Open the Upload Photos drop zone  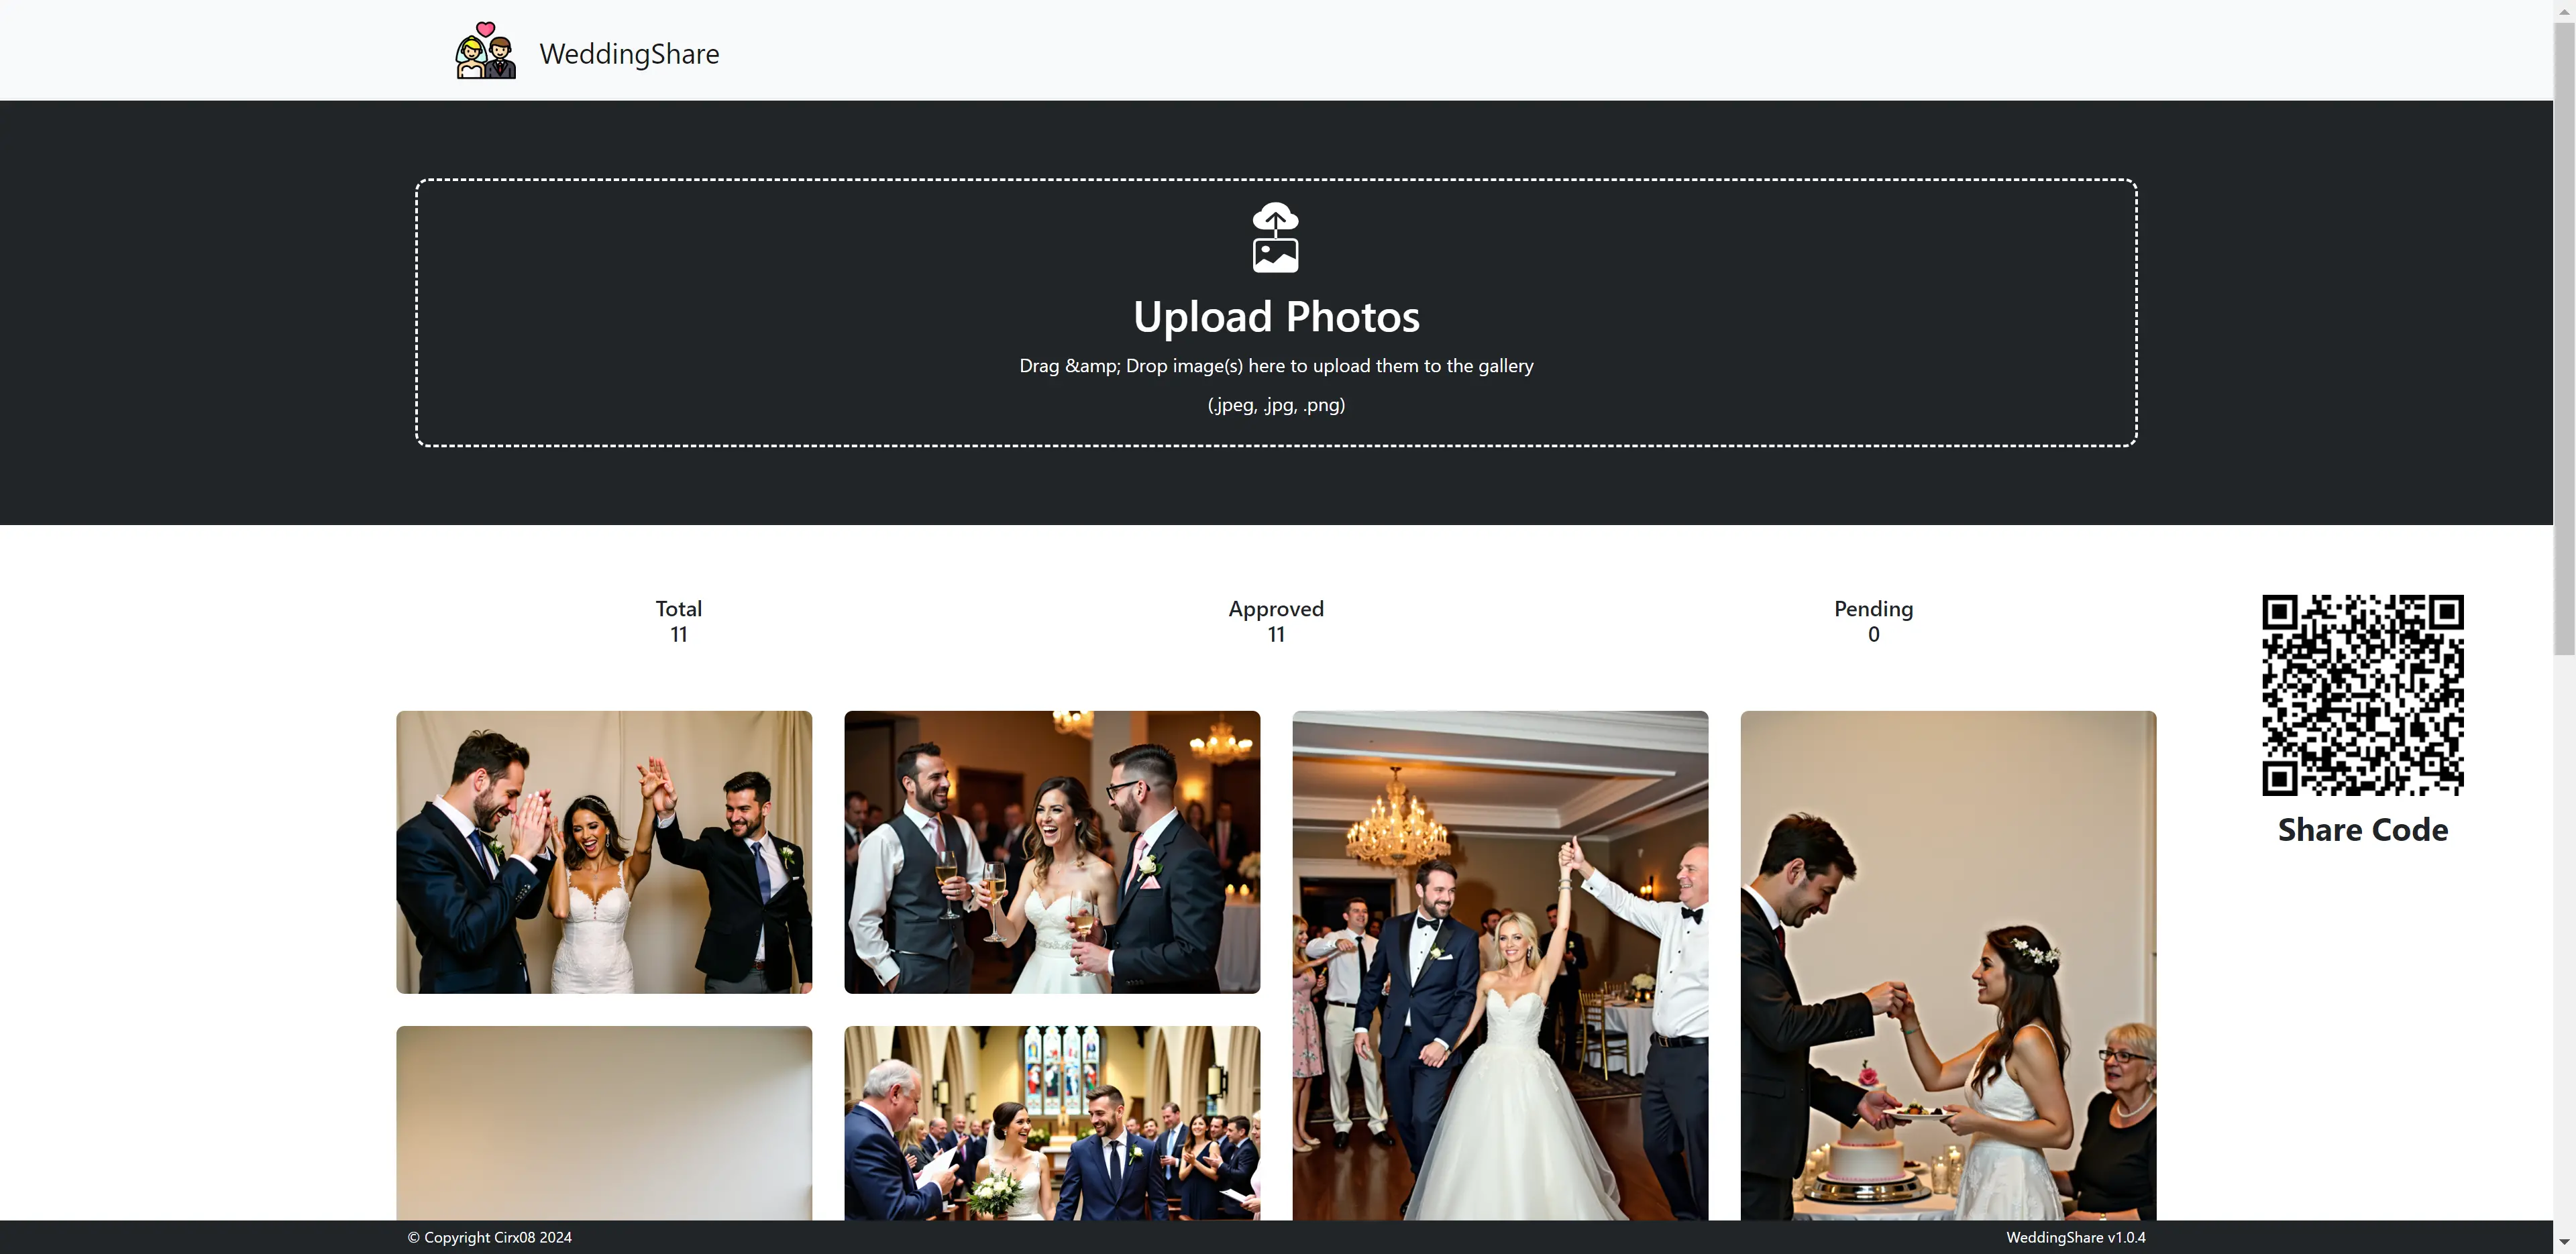(x=1275, y=313)
